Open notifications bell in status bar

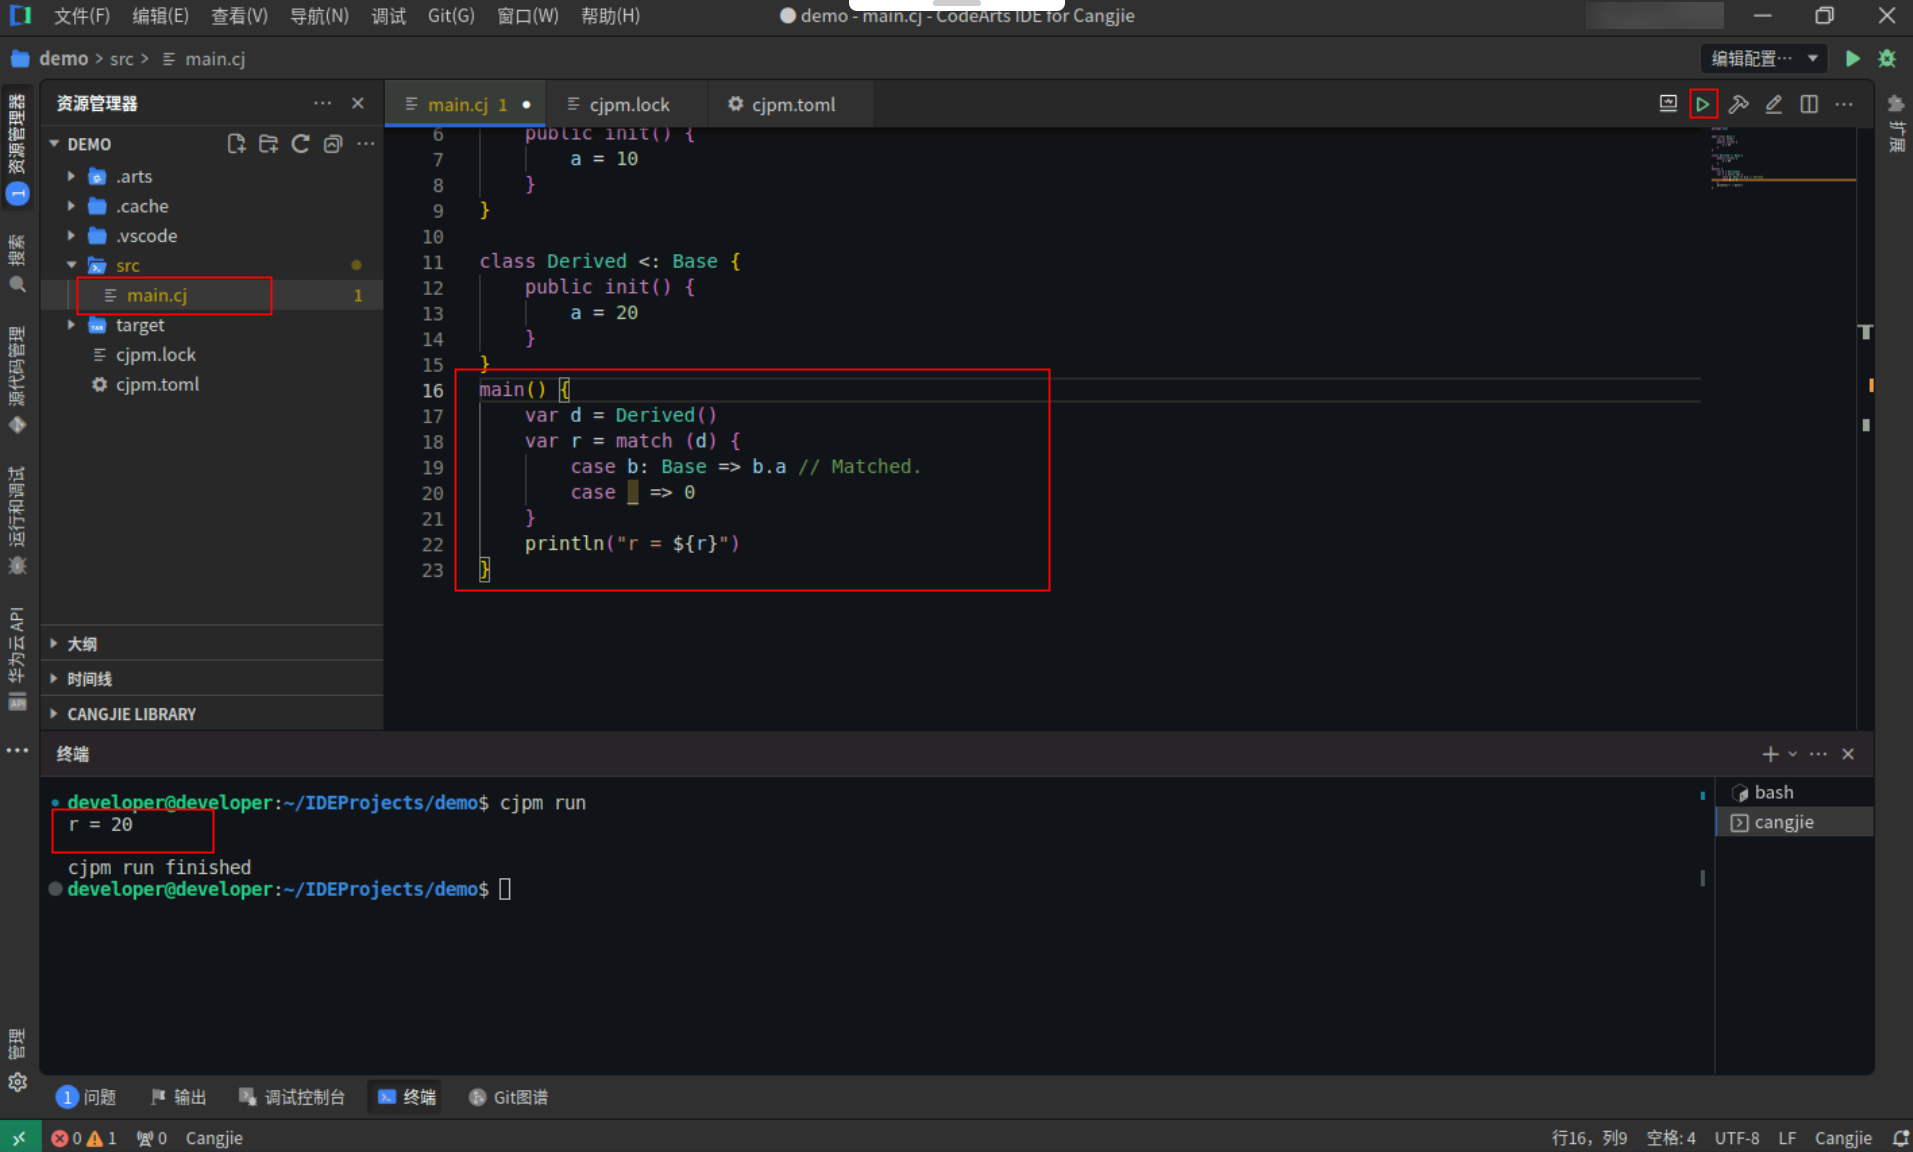pos(1900,1138)
